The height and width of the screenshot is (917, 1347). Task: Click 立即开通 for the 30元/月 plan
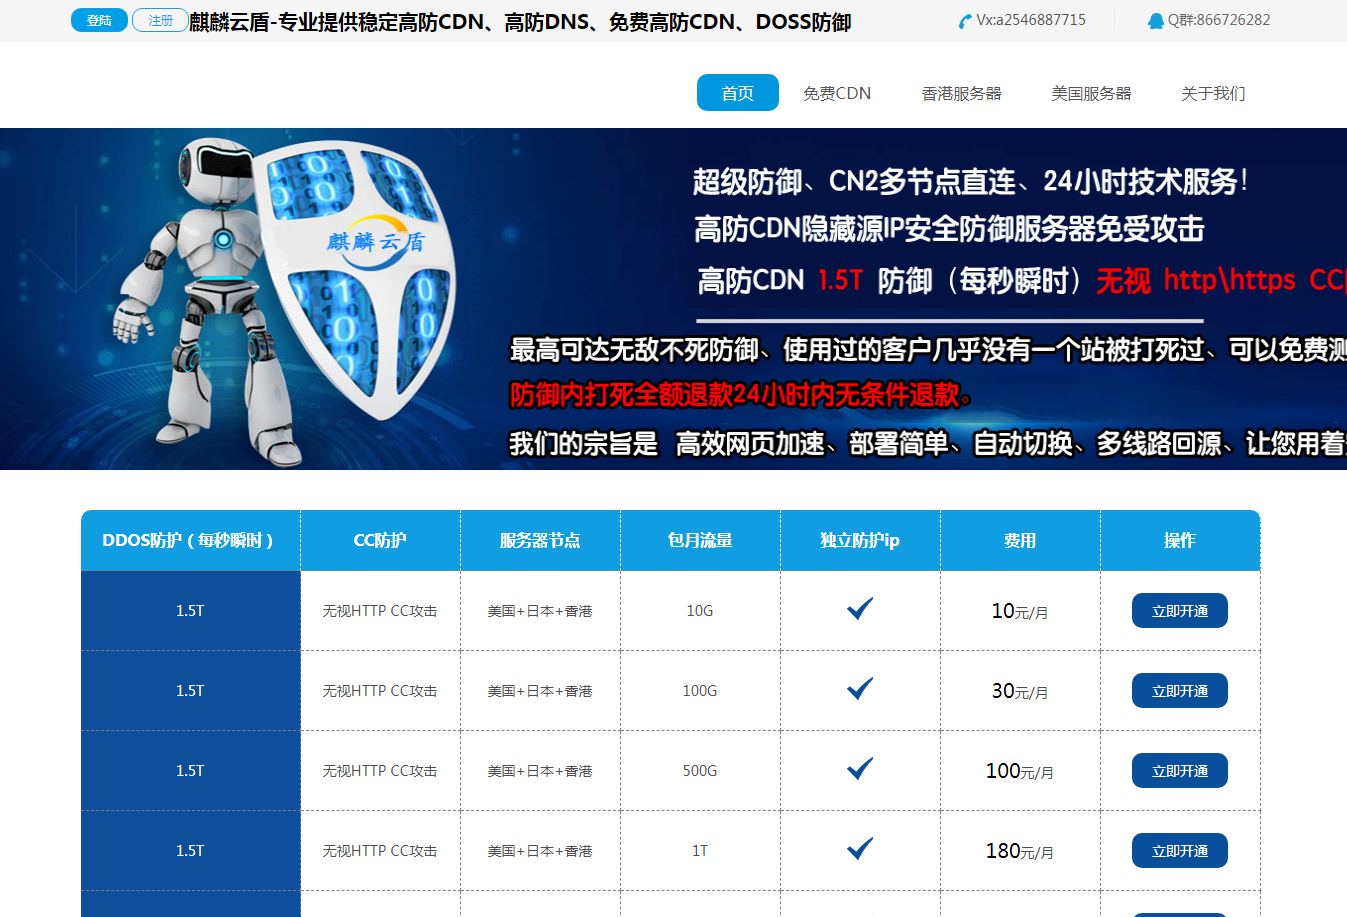click(1179, 691)
